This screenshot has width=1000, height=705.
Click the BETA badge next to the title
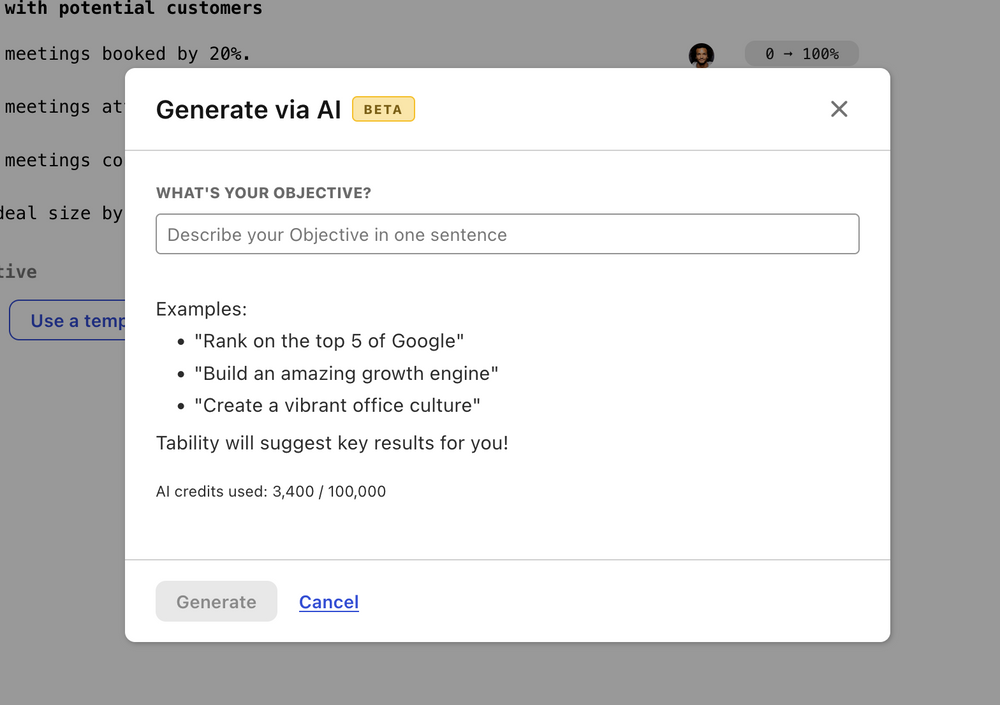(383, 109)
